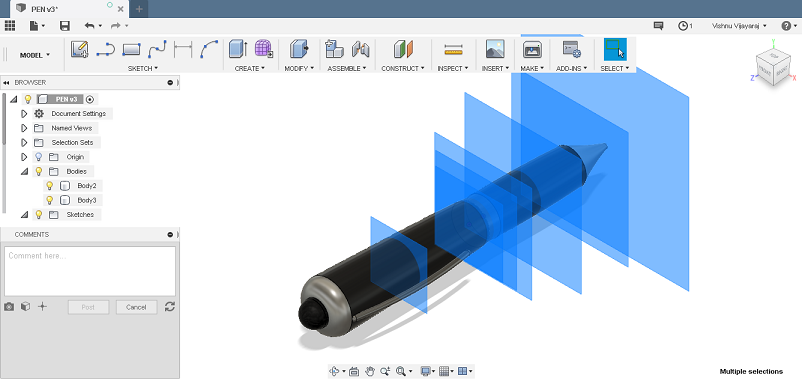802x381 pixels.
Task: Open the ASSEMBLE menu
Action: [x=347, y=68]
